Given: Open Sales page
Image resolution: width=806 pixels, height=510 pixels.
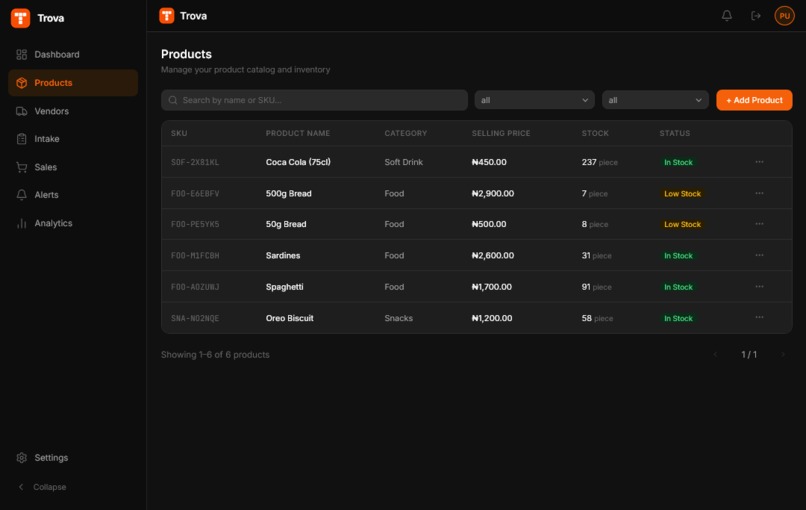Looking at the screenshot, I should point(73,167).
